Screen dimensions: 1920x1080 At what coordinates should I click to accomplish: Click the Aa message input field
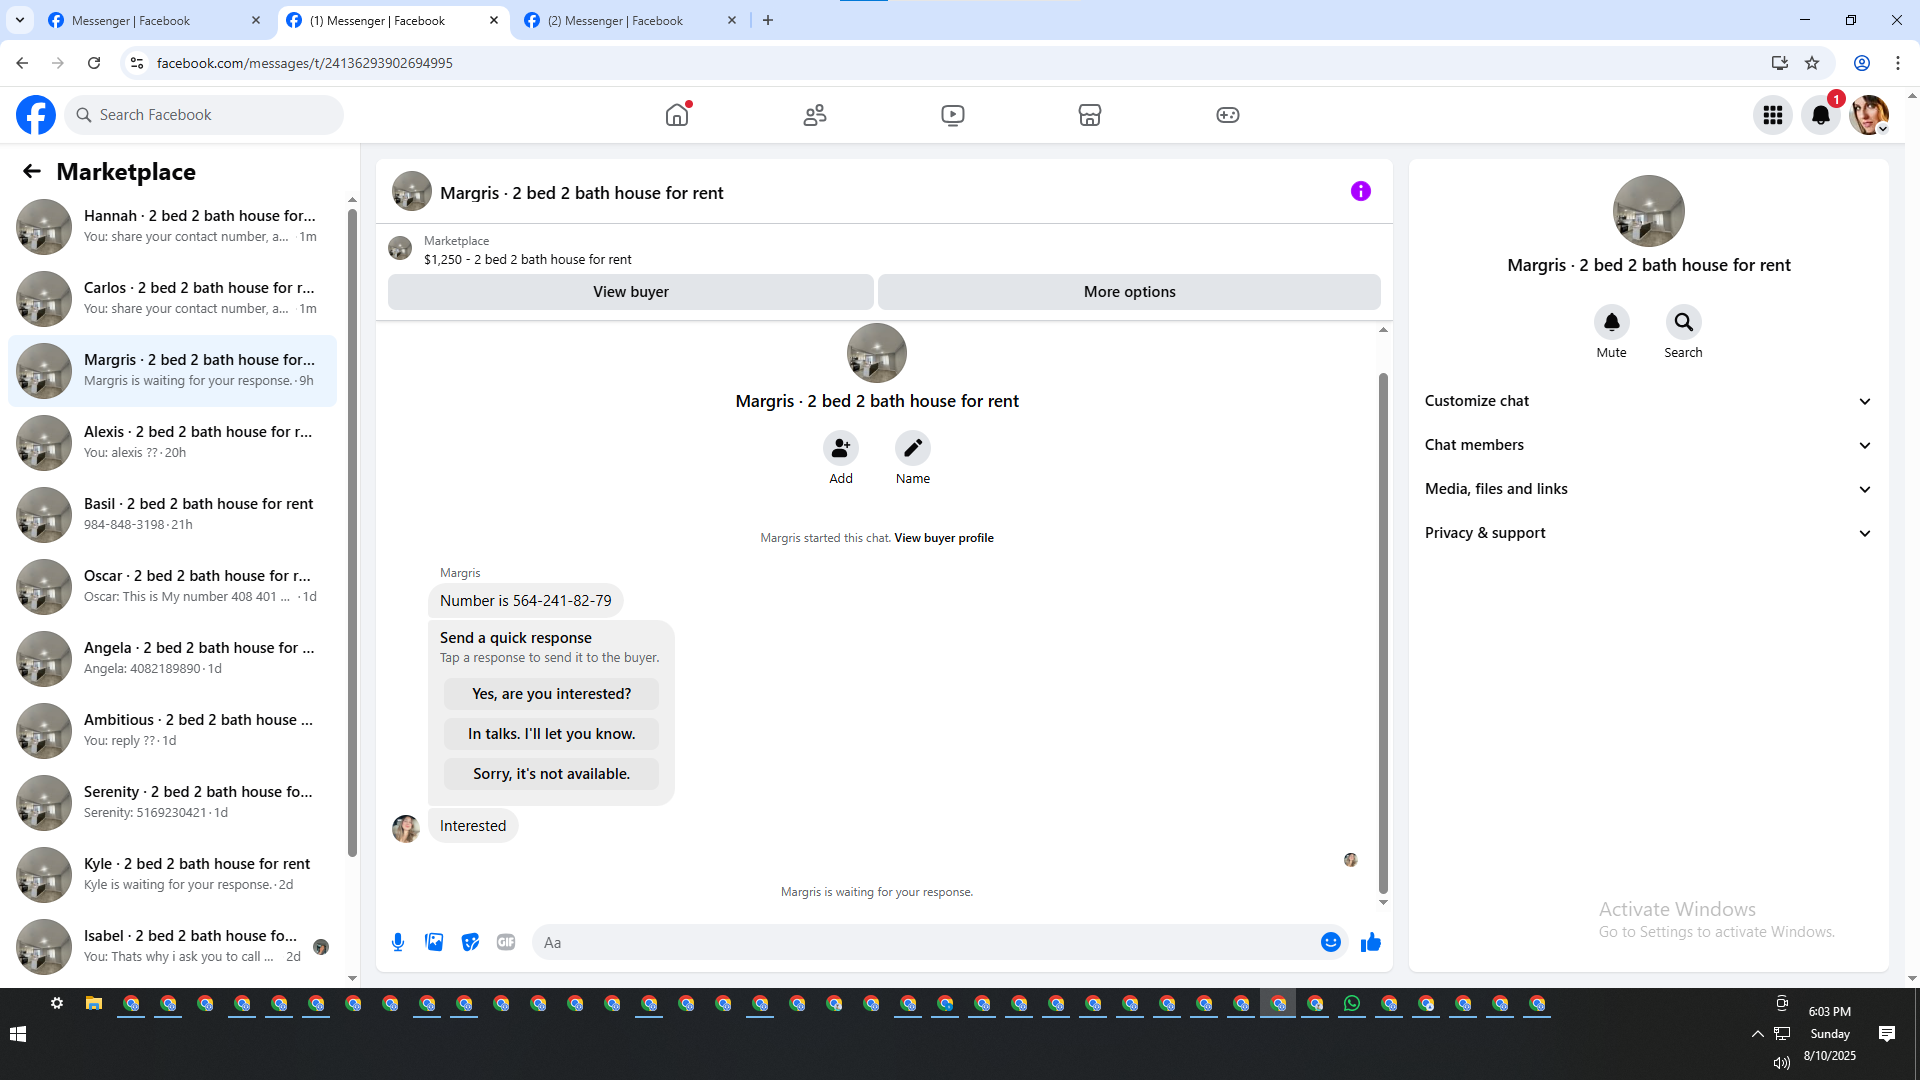[x=920, y=942]
